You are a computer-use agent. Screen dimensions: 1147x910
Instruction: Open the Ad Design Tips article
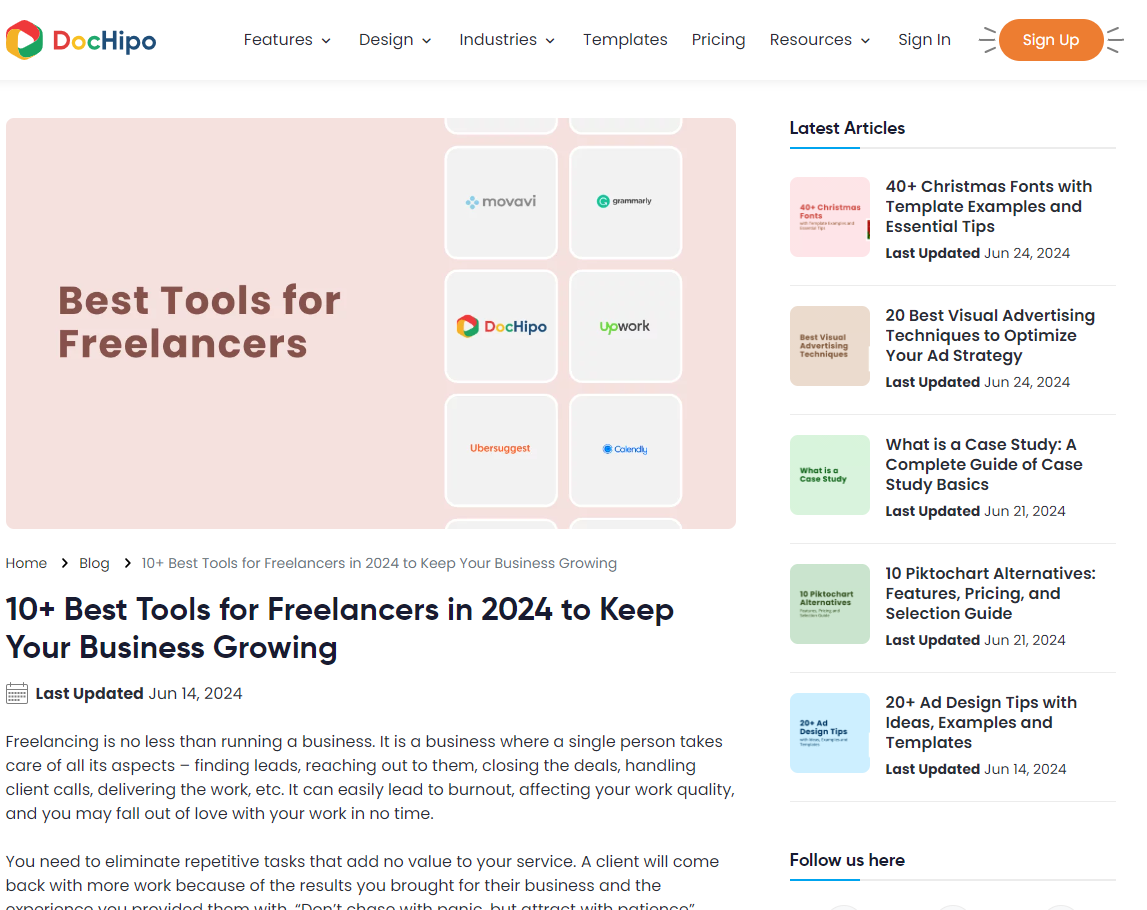pyautogui.click(x=981, y=722)
